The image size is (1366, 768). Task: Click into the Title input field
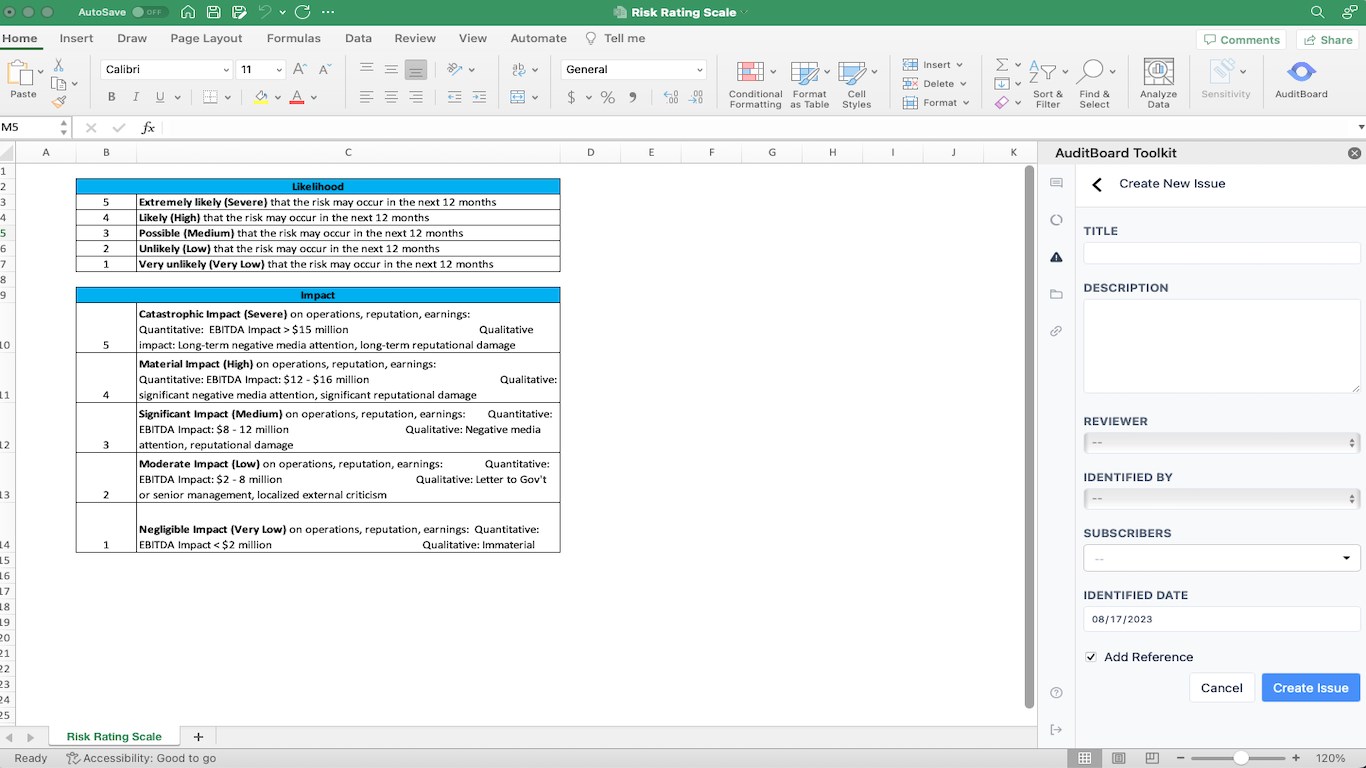(1221, 253)
